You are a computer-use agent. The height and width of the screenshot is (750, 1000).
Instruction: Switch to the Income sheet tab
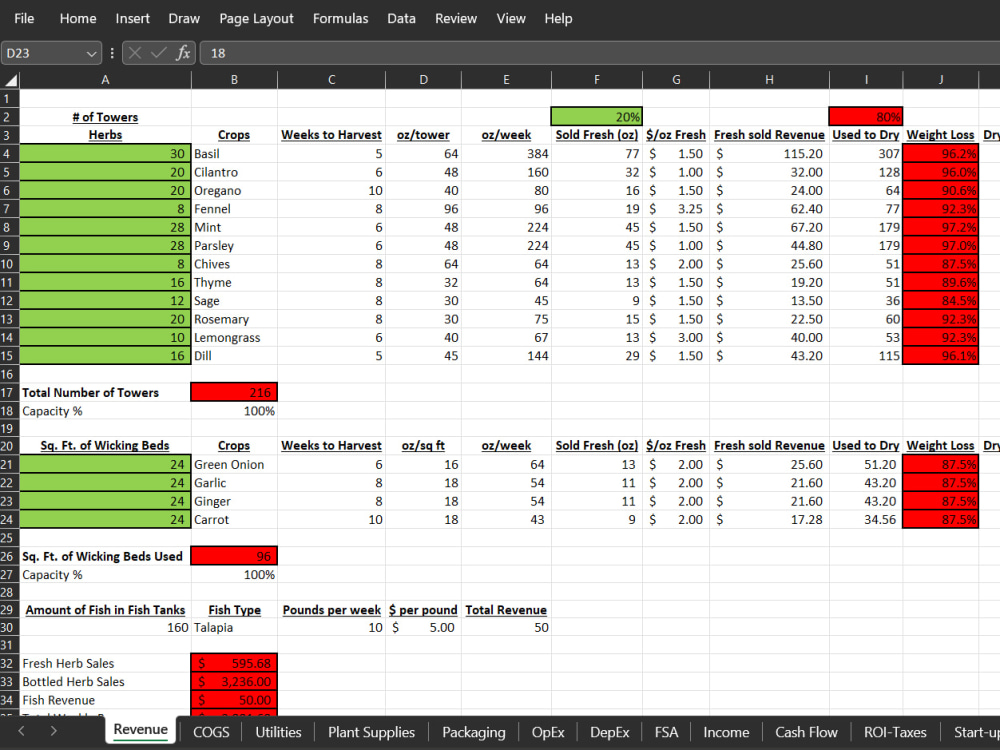tap(726, 731)
